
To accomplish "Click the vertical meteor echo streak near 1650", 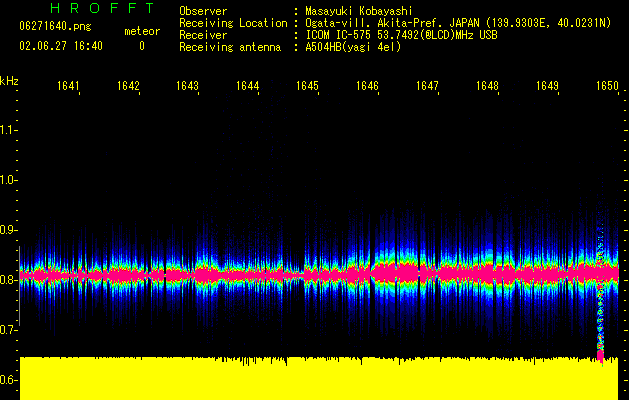I will coord(600,320).
